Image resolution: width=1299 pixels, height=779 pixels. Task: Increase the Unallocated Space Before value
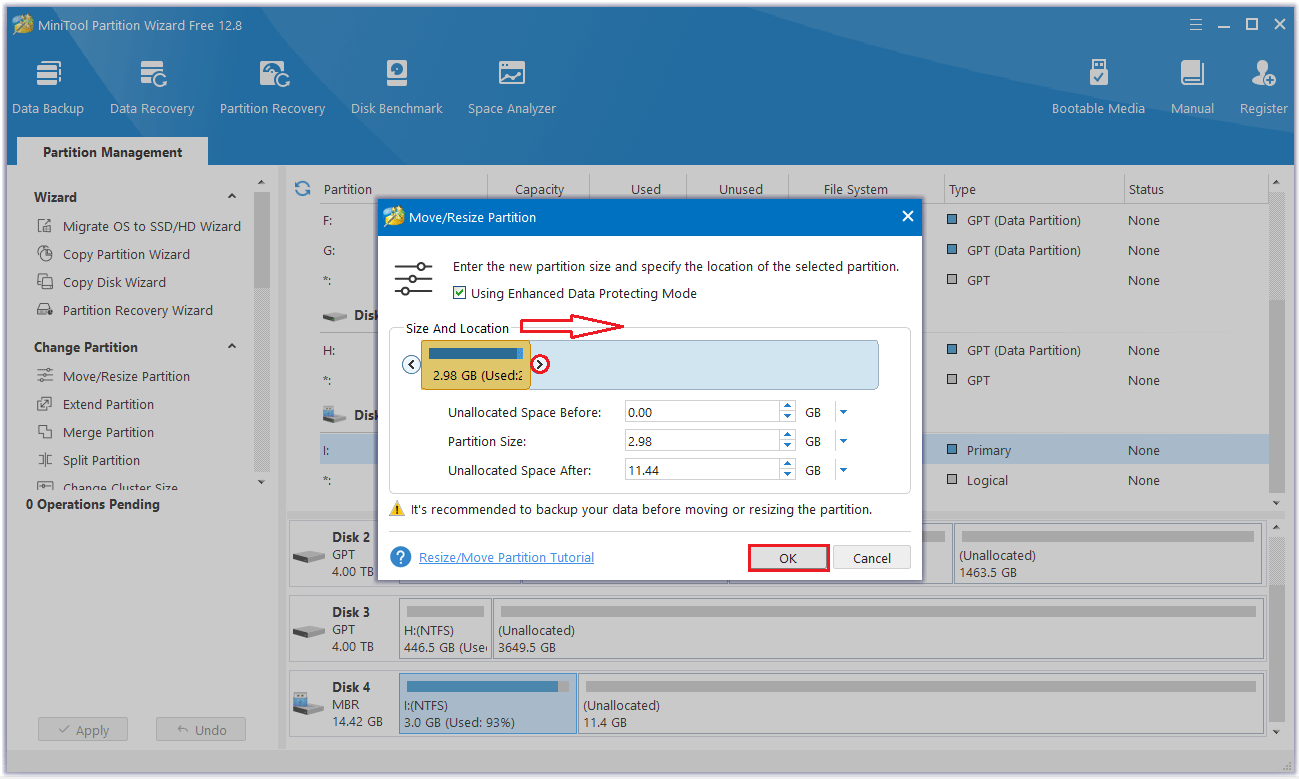pyautogui.click(x=788, y=407)
